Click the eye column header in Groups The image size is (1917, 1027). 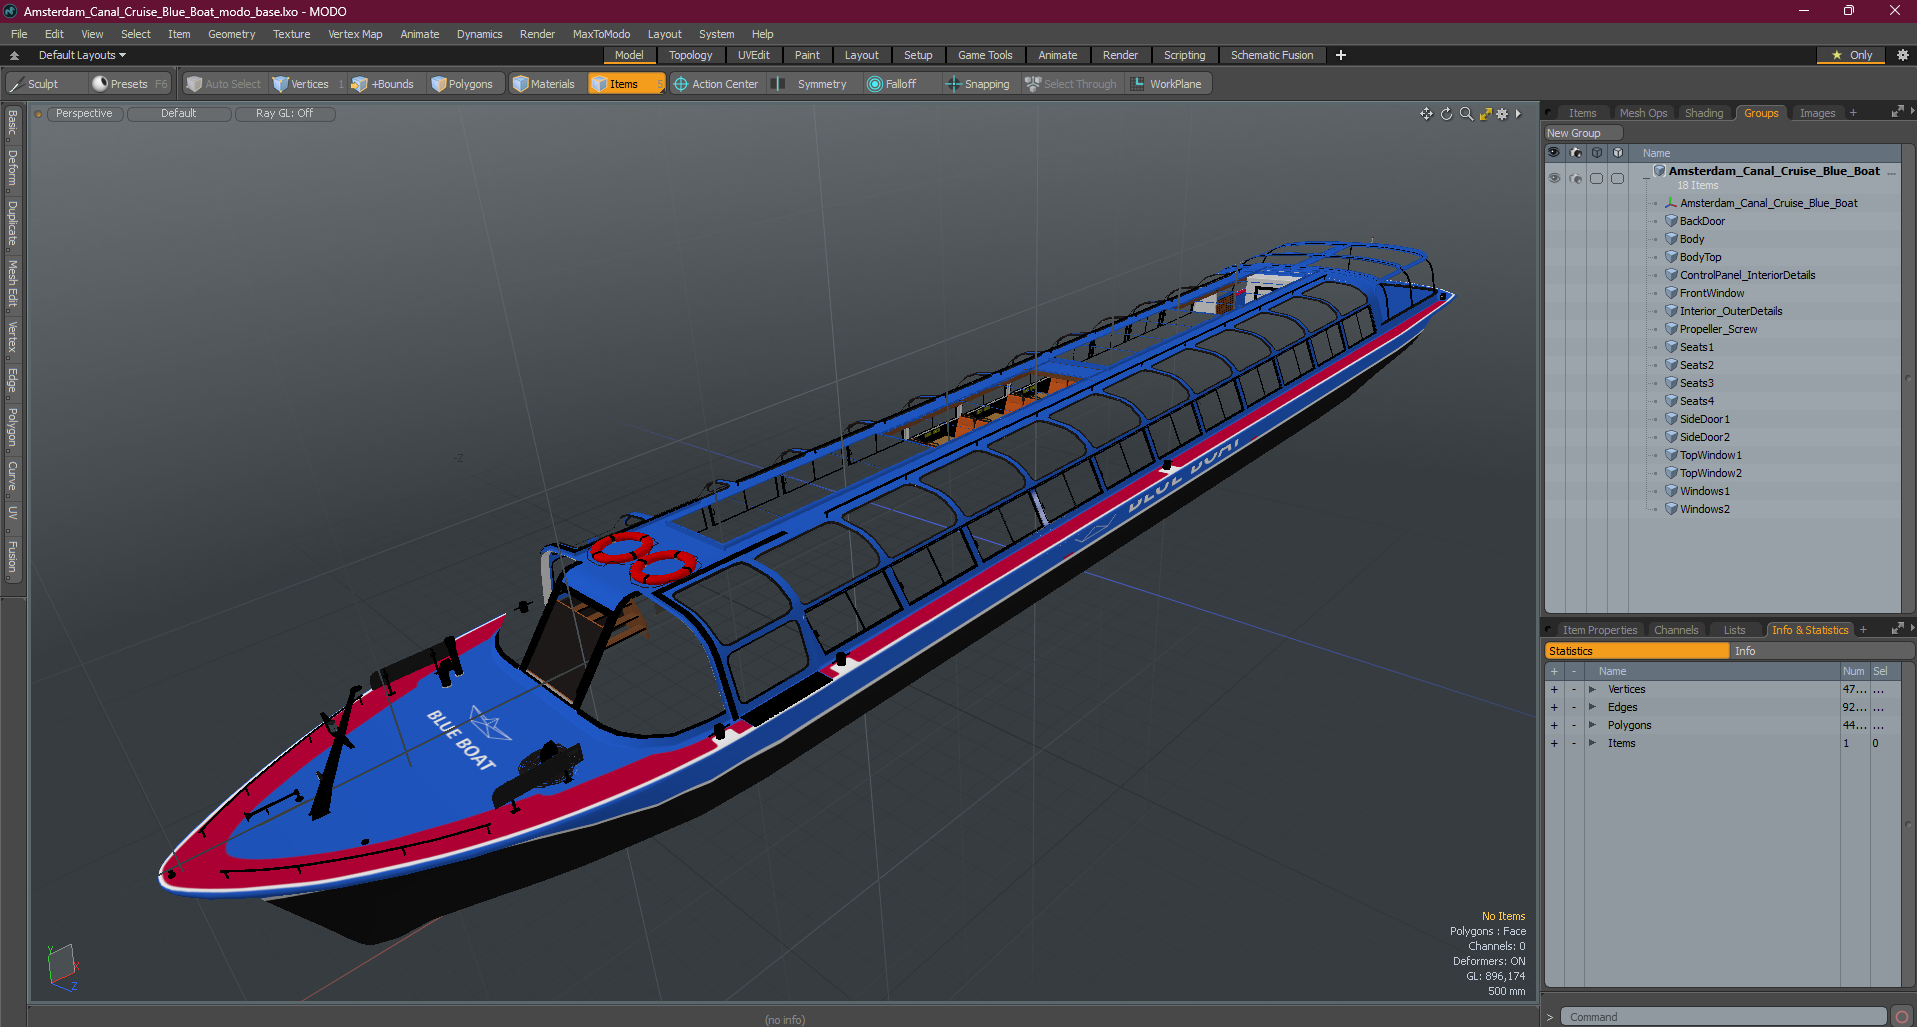click(1554, 153)
